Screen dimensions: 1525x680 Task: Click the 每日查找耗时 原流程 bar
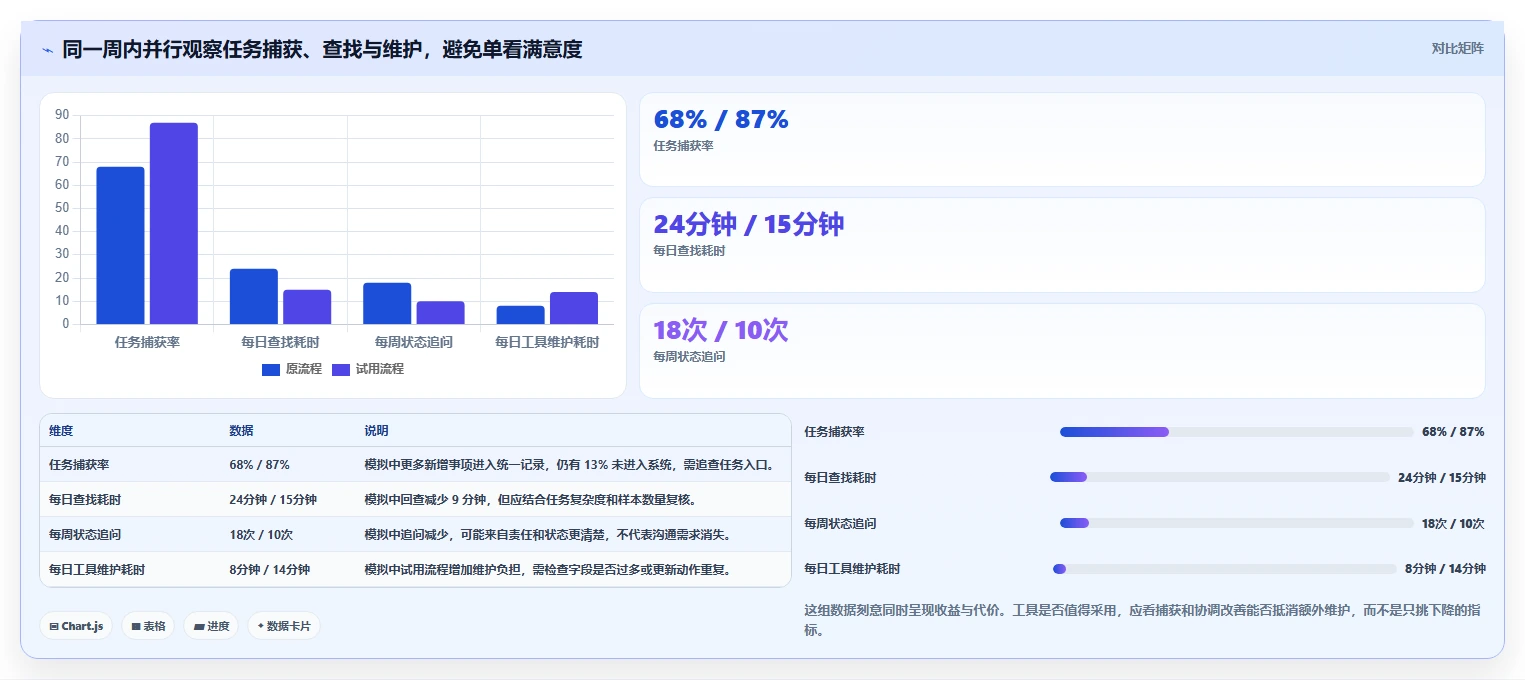pos(254,296)
